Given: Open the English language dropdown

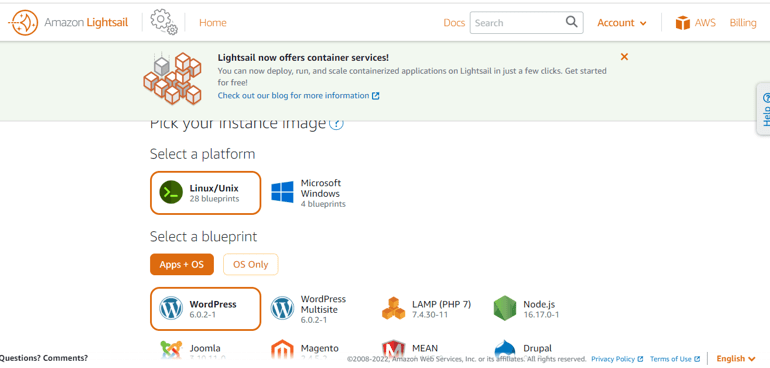Looking at the screenshot, I should tap(736, 359).
